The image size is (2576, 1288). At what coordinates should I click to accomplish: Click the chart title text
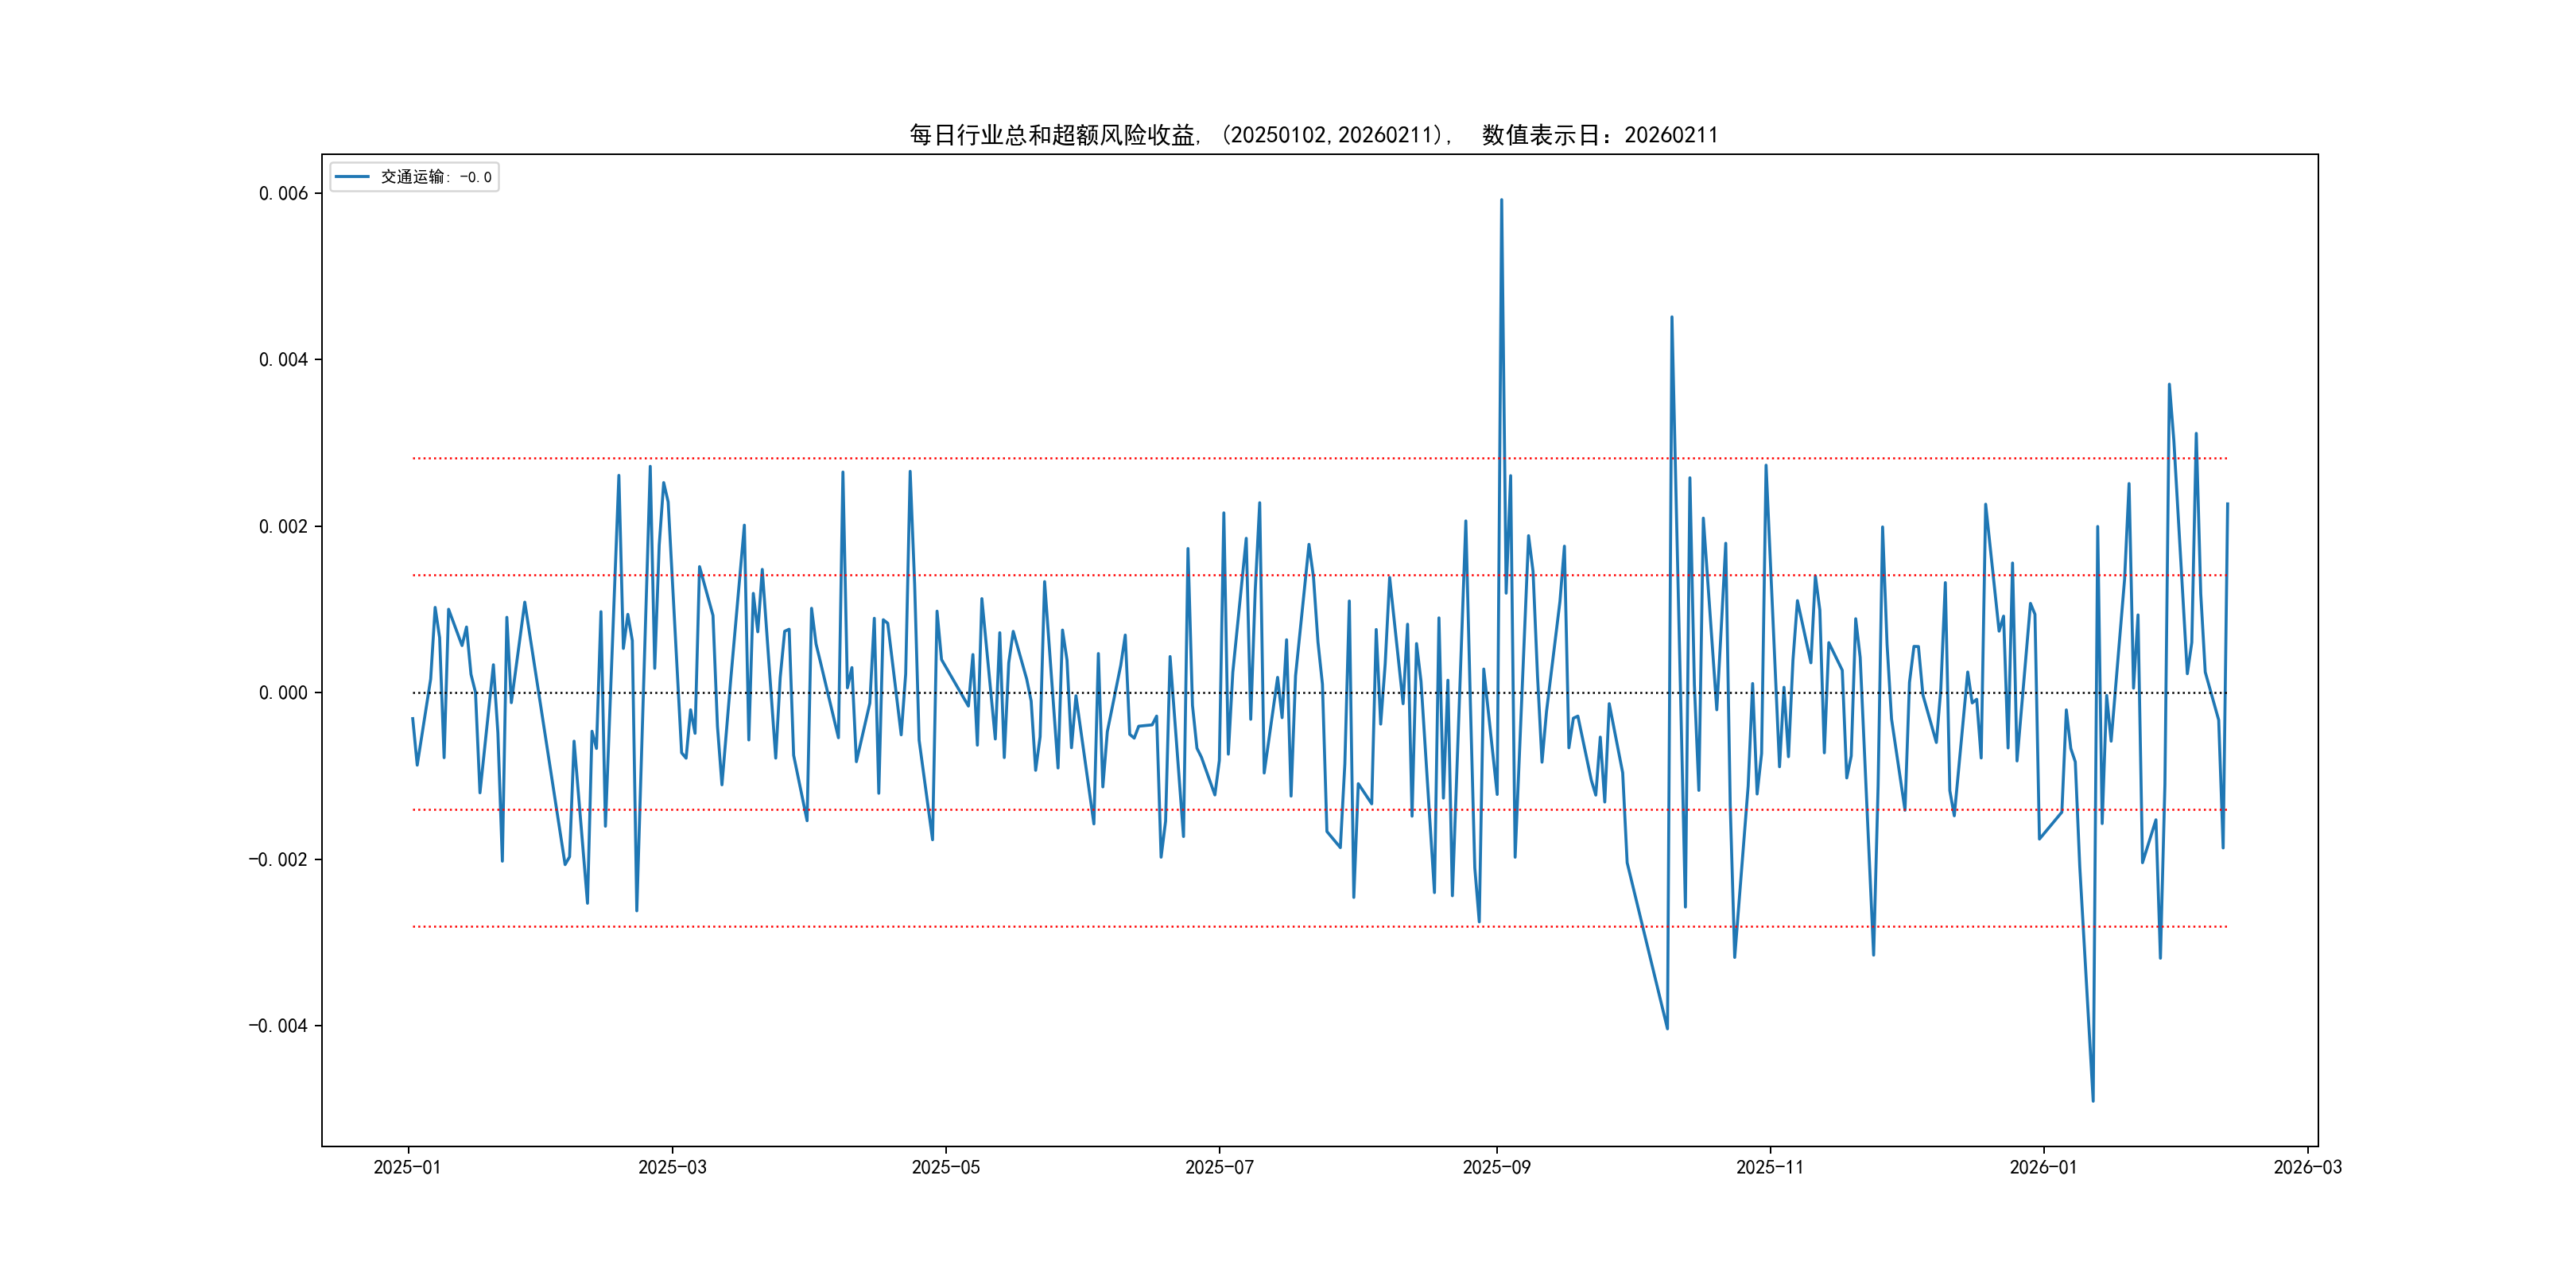coord(1313,135)
